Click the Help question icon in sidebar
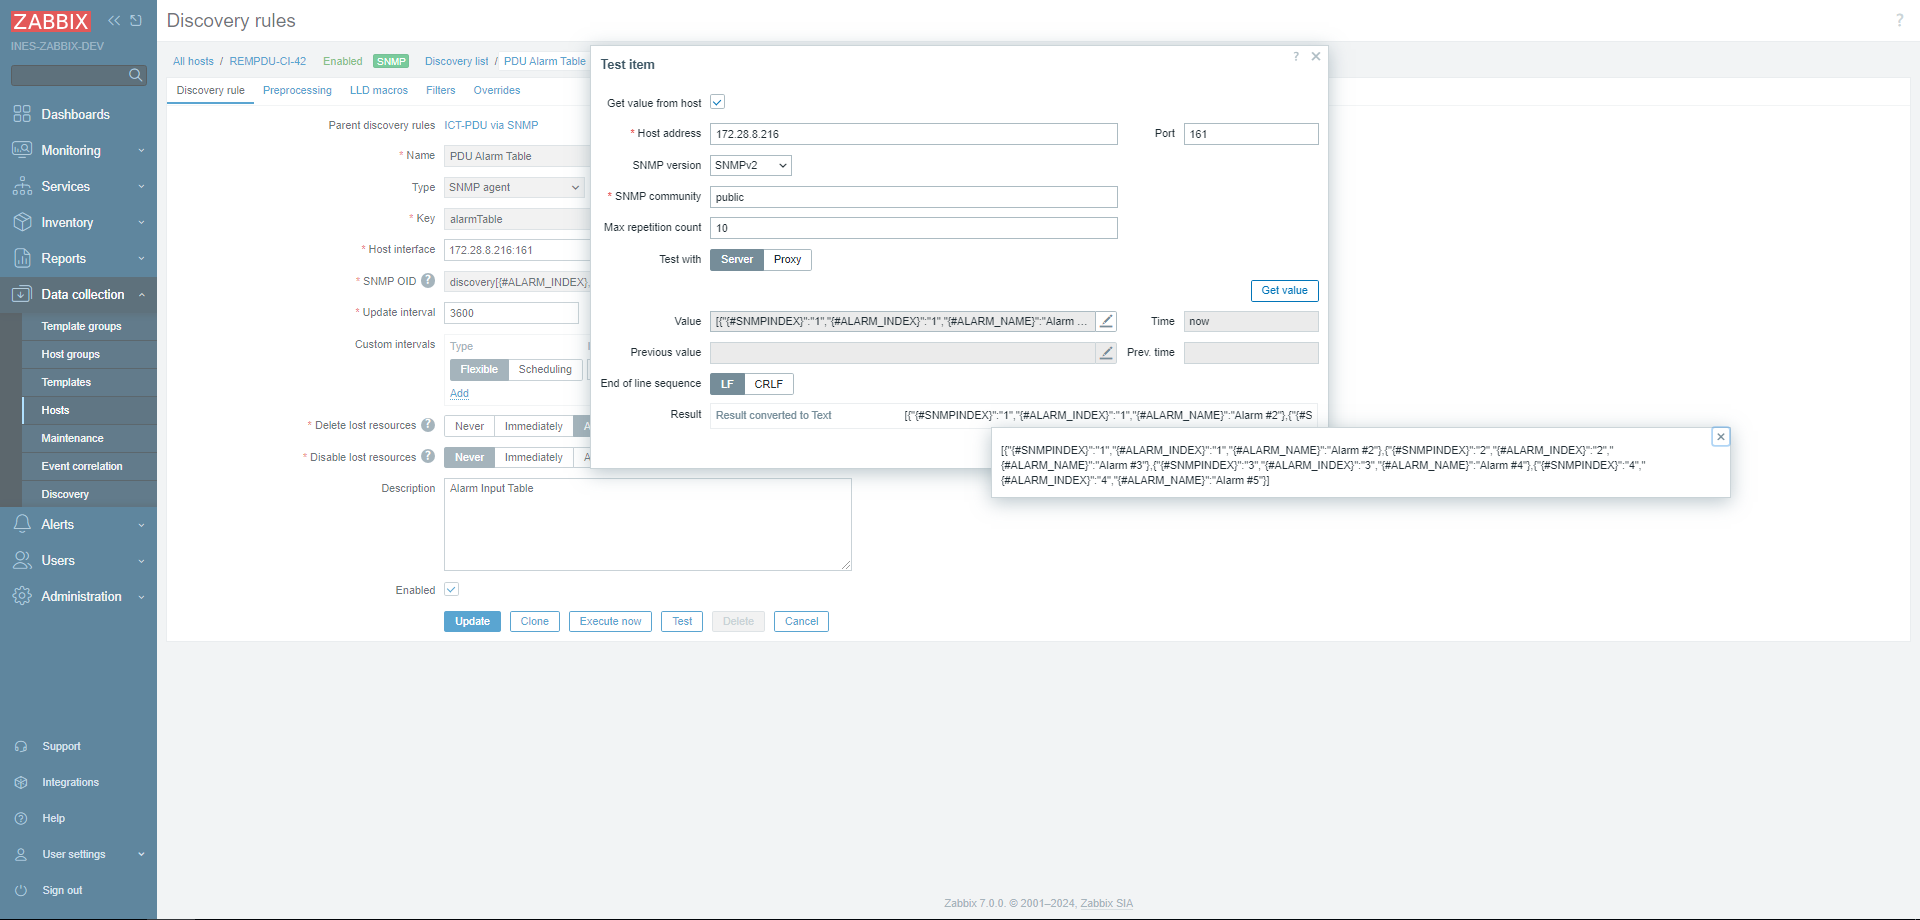Screen dimensions: 1920x920 [21, 818]
